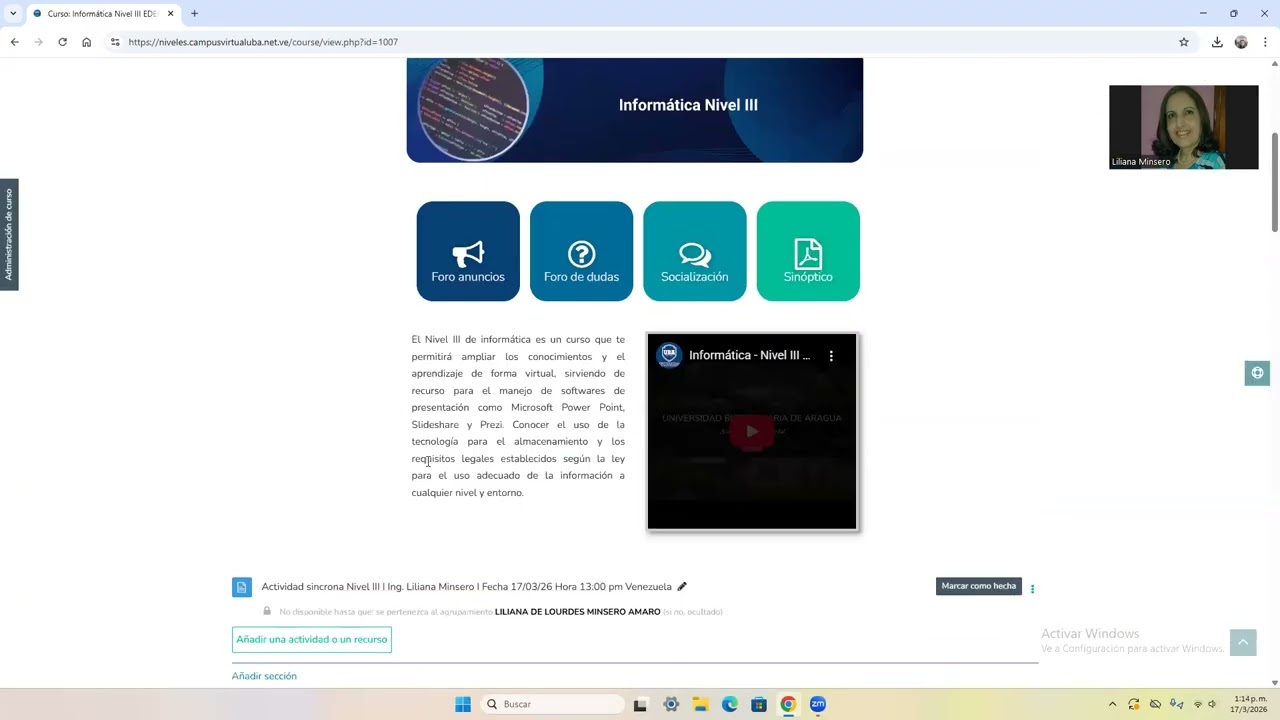Click LILIANA DE LOURDES MINSERO AMARO group text

click(x=577, y=611)
